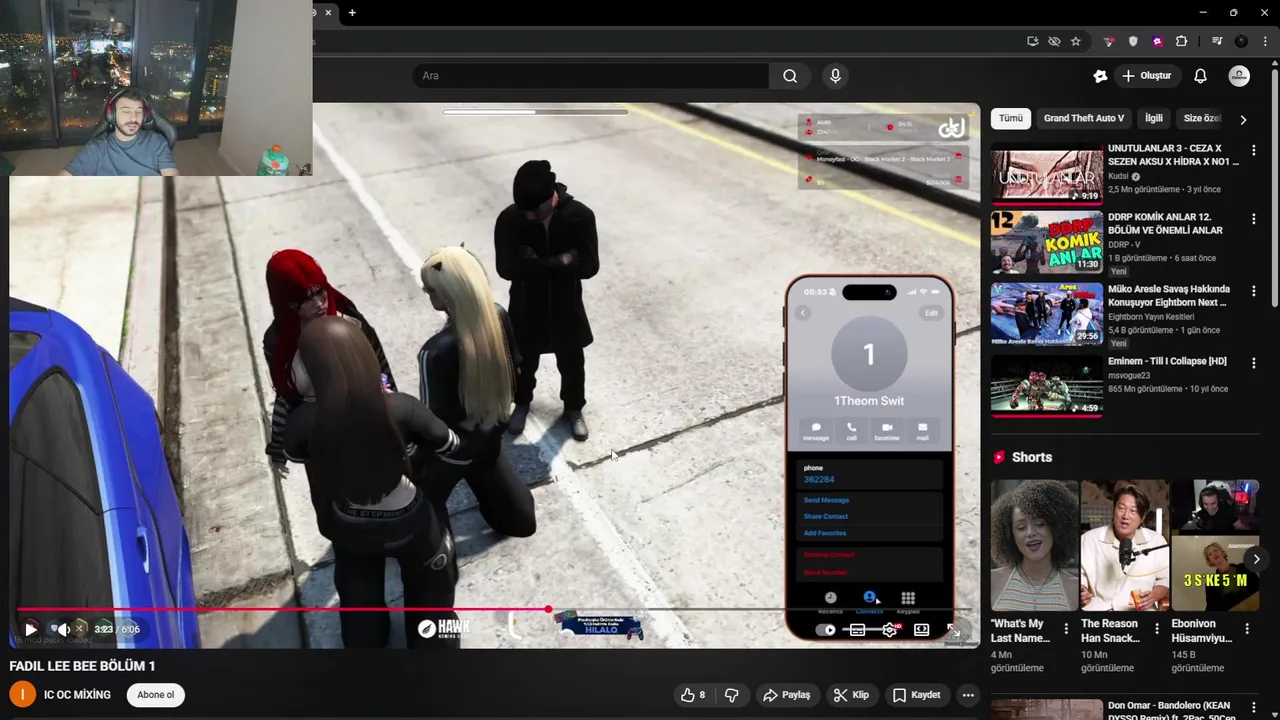Open the 'What's My Last Name' short

click(x=1034, y=545)
